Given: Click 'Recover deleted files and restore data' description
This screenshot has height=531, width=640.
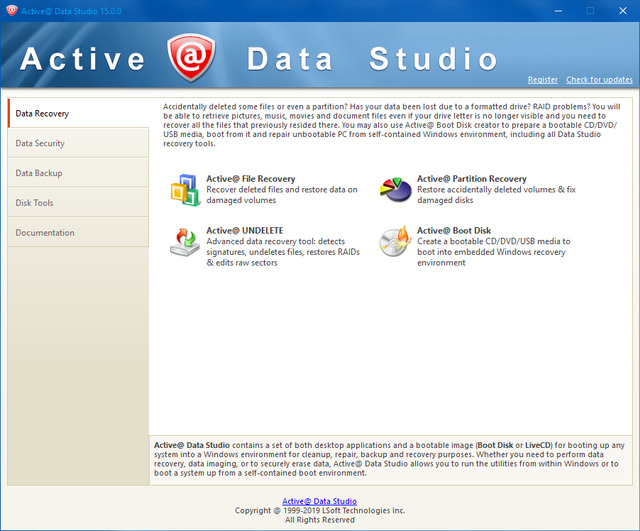Looking at the screenshot, I should pos(282,195).
